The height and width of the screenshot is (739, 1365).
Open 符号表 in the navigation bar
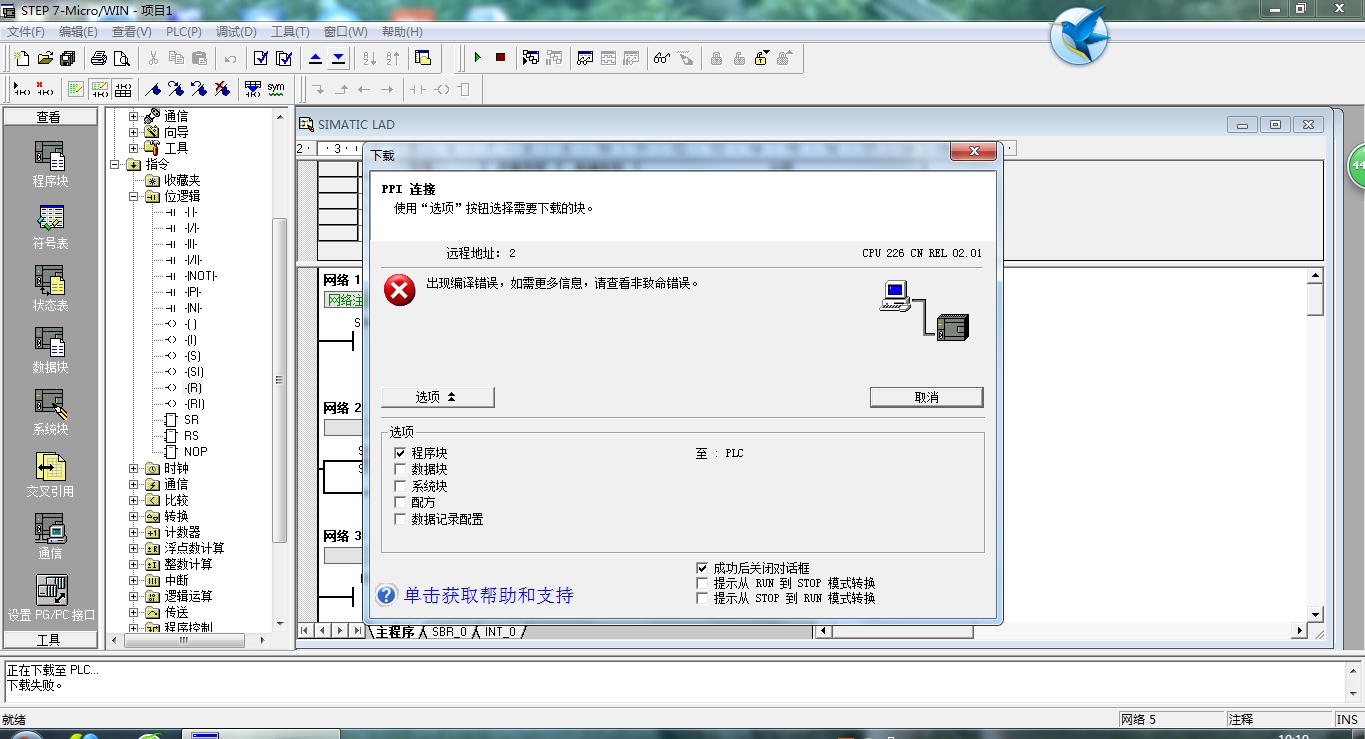point(49,227)
